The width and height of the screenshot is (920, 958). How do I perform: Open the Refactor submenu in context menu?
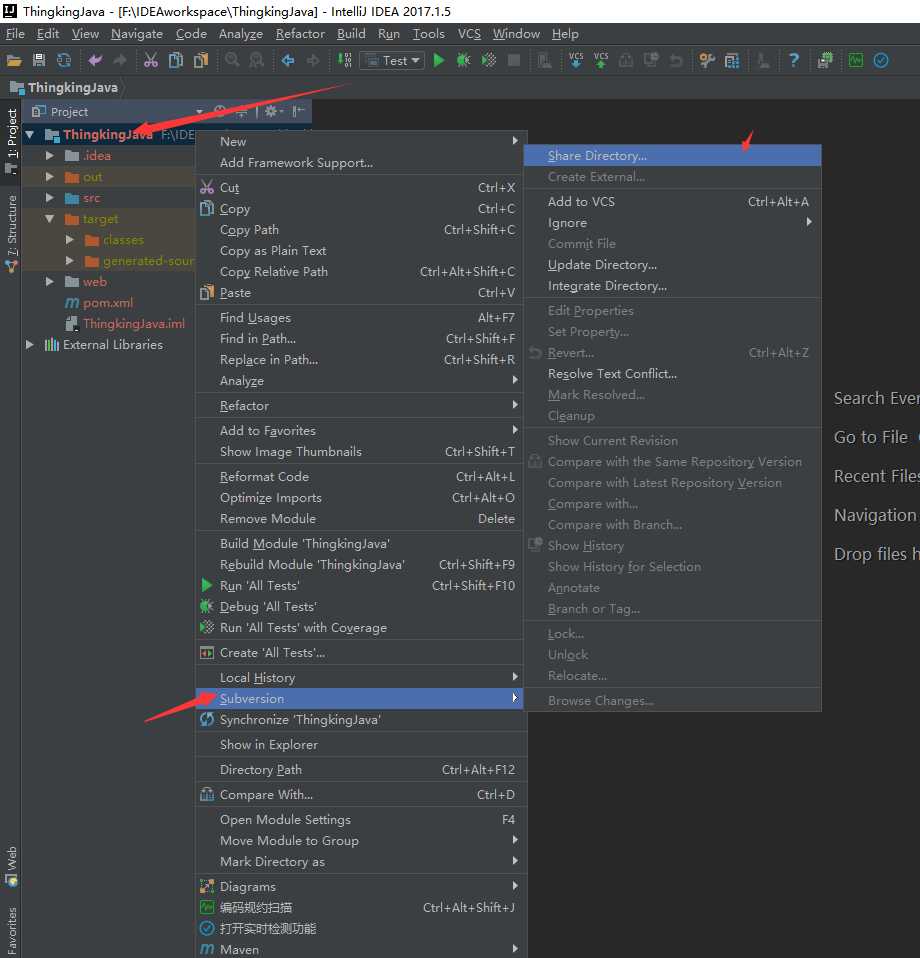tap(360, 406)
